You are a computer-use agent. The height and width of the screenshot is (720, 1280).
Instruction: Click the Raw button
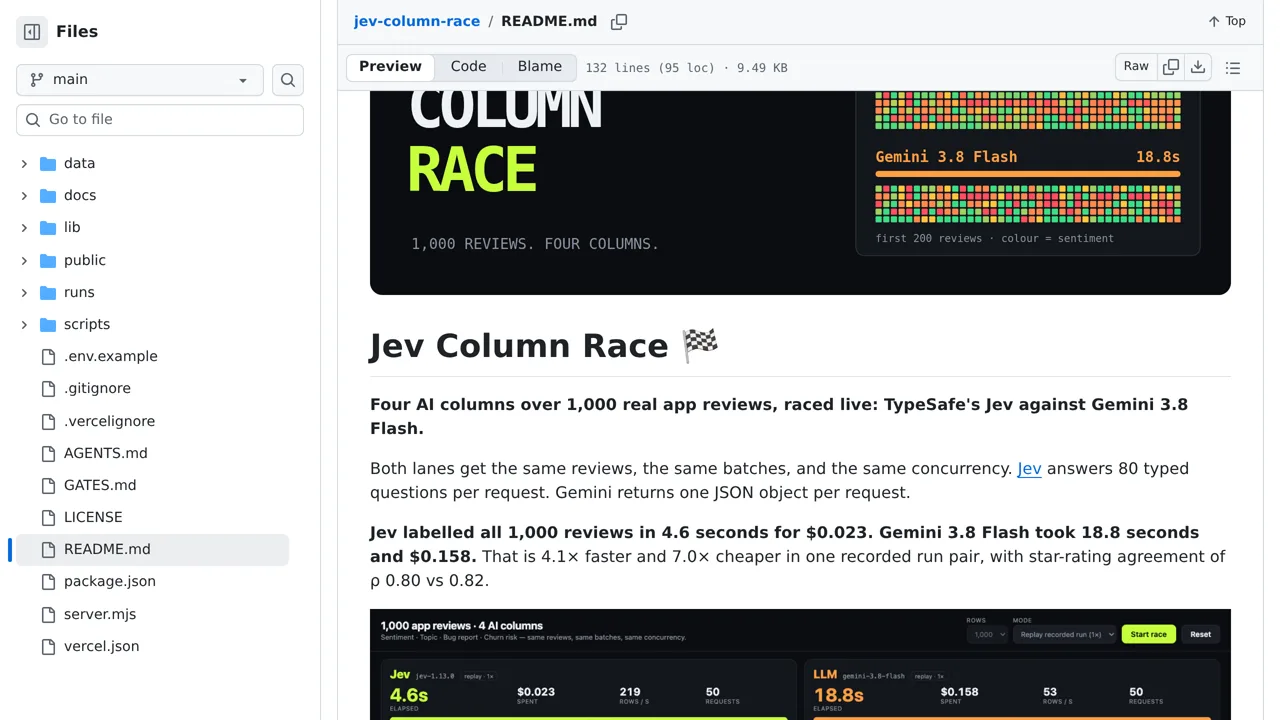point(1136,67)
